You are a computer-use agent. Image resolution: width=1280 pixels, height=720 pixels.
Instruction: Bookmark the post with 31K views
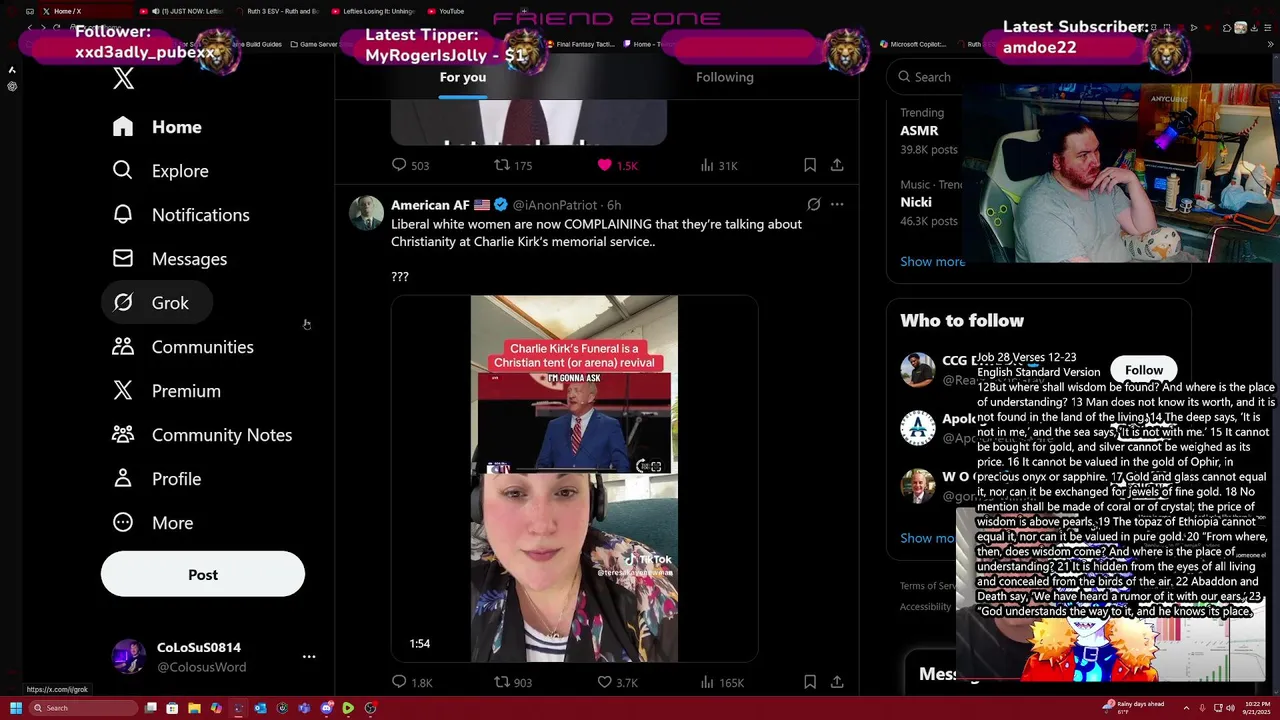pos(810,165)
